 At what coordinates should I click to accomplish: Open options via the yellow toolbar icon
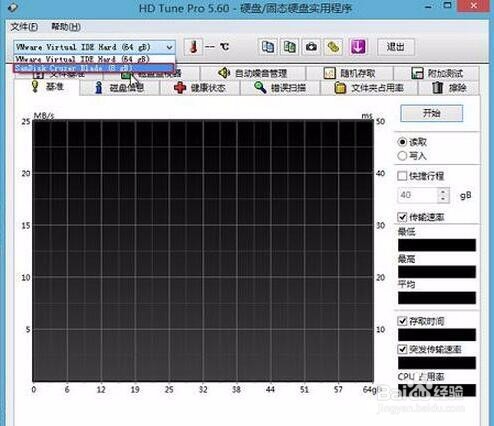[333, 47]
